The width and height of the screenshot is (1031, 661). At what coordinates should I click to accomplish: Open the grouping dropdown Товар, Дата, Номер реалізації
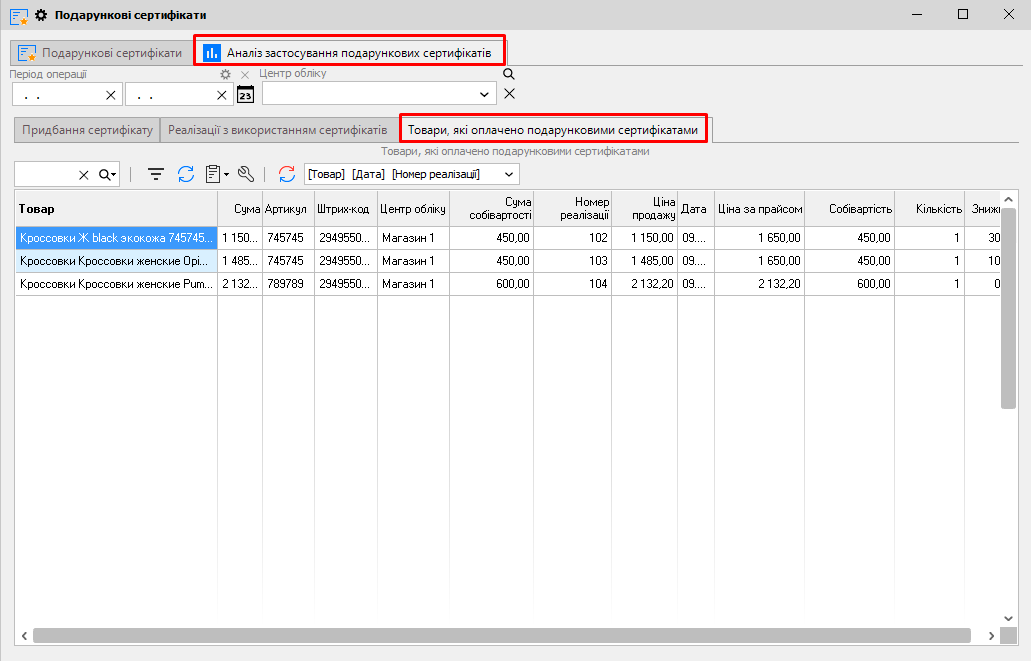(510, 174)
